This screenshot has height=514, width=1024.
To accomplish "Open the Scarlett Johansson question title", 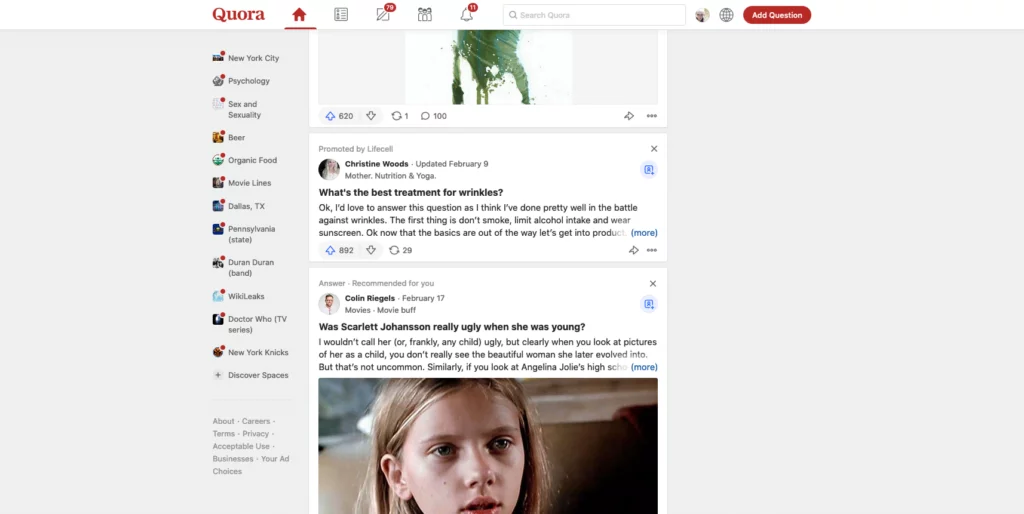I will click(x=452, y=327).
